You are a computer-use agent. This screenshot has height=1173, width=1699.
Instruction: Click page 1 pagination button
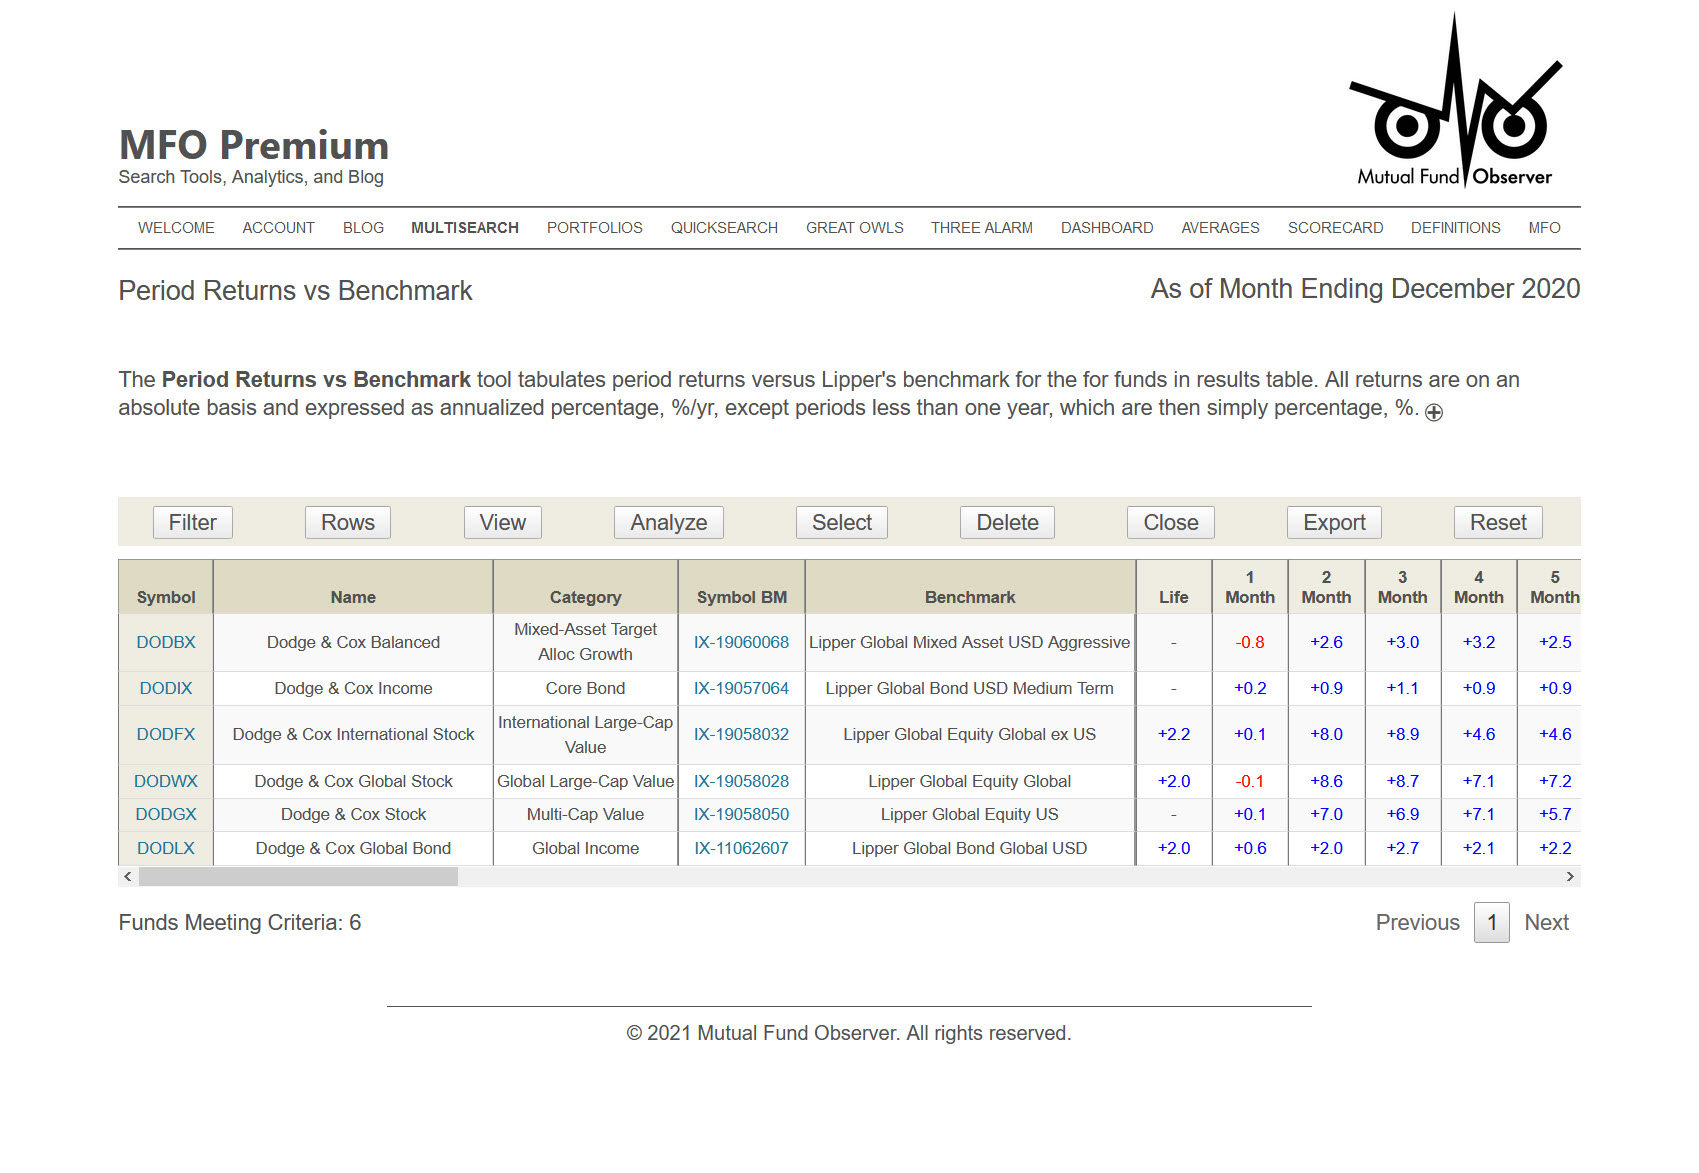(x=1492, y=923)
